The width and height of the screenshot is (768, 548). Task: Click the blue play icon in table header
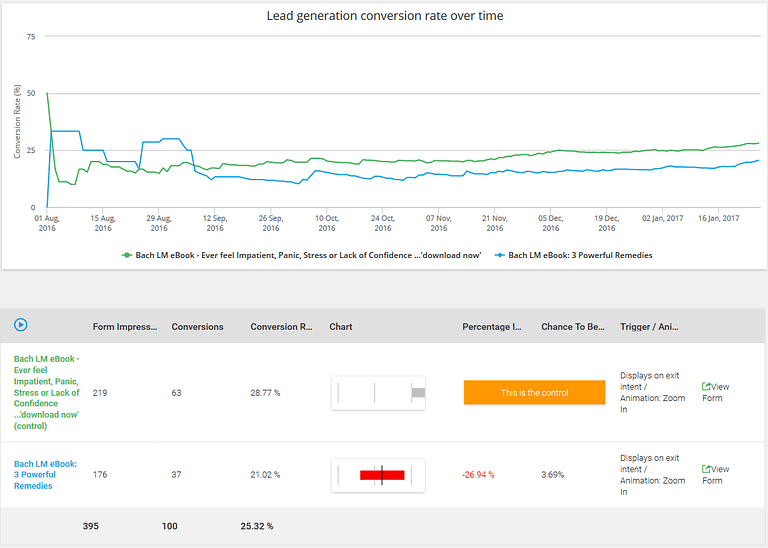click(x=20, y=325)
